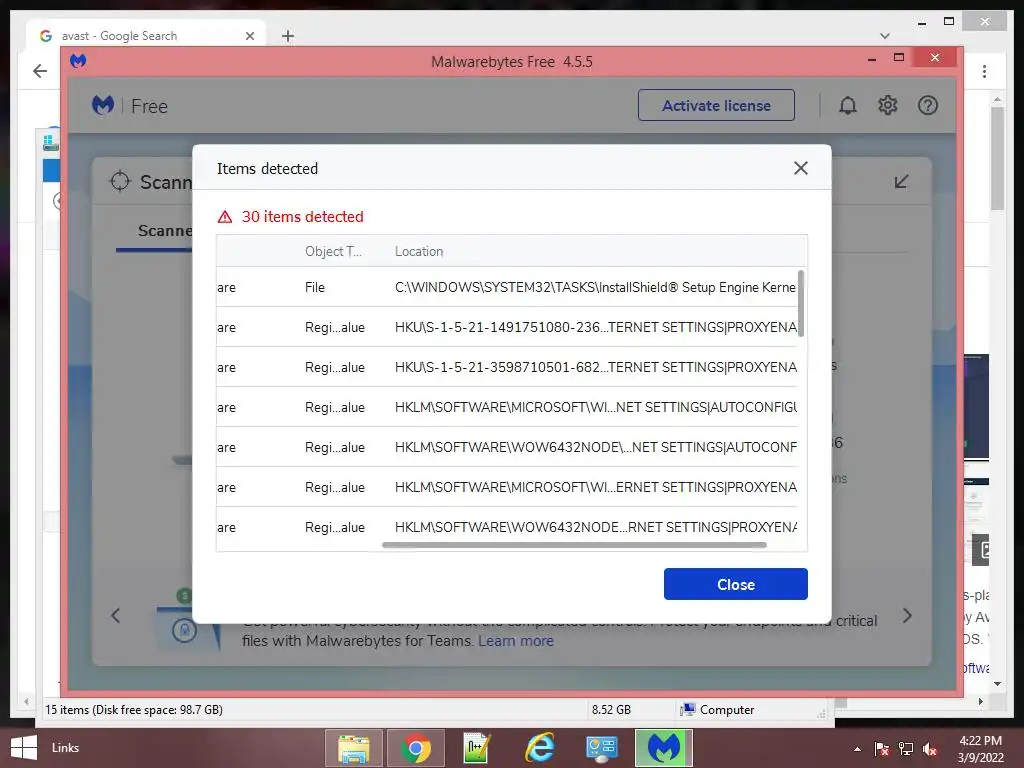Open Malwarebytes settings gear
This screenshot has width=1024, height=768.
[x=888, y=105]
